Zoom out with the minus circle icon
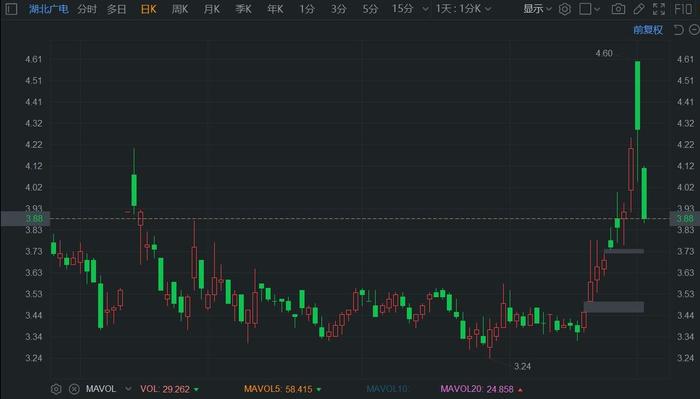This screenshot has height=399, width=700. pos(694,30)
